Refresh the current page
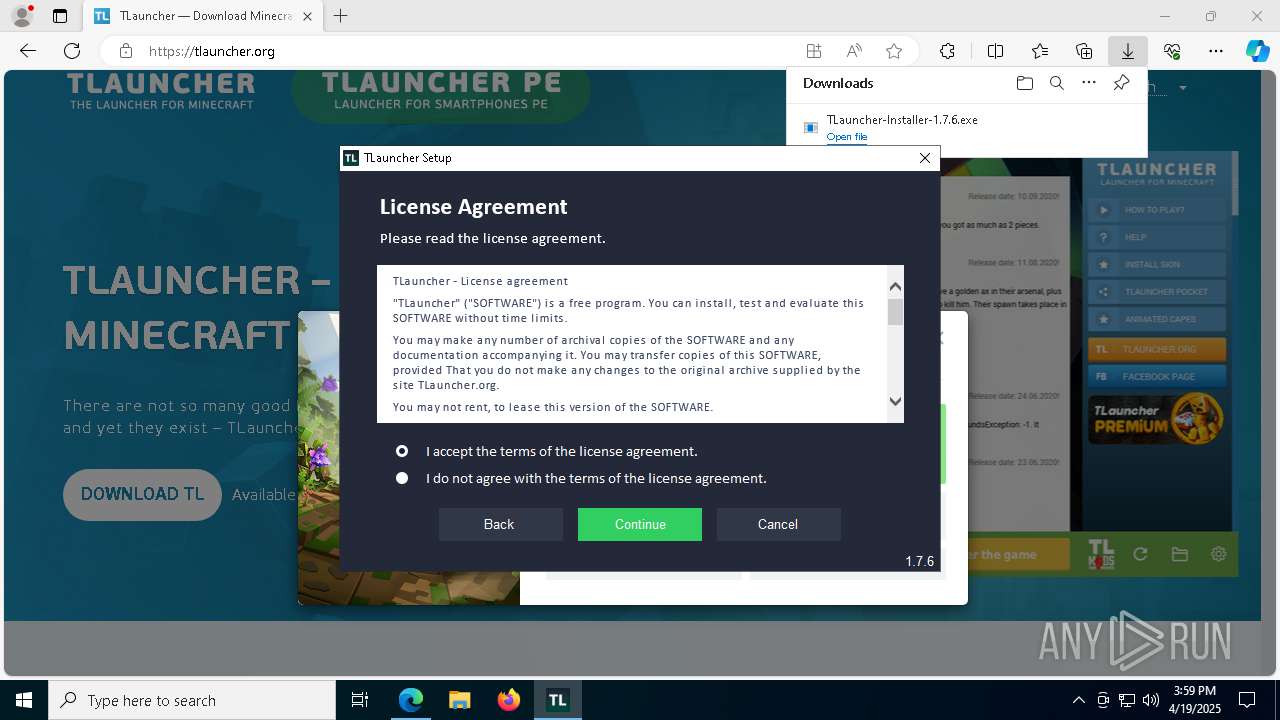 tap(72, 51)
